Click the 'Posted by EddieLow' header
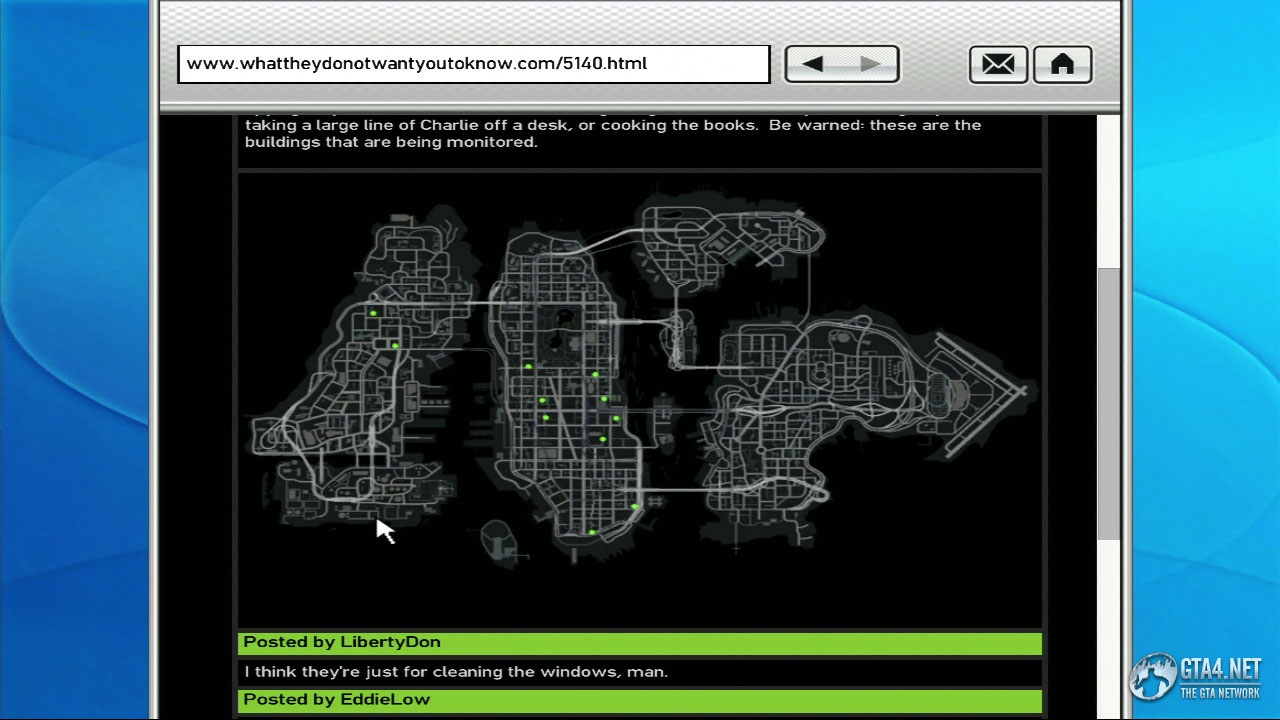The width and height of the screenshot is (1280, 720). click(x=640, y=700)
